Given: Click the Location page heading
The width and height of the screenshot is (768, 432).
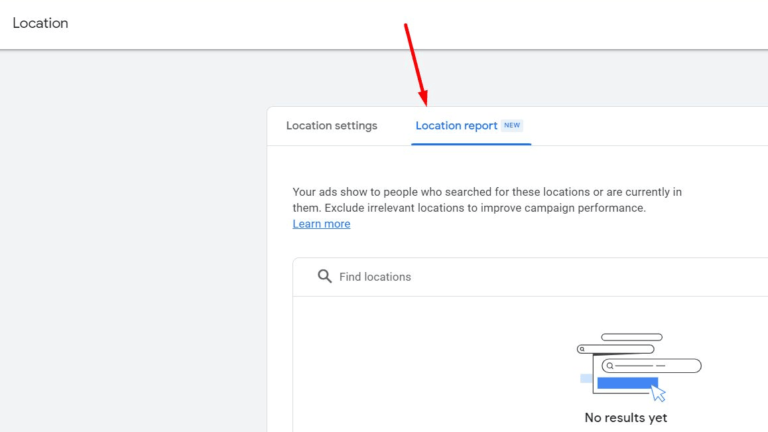Looking at the screenshot, I should pyautogui.click(x=40, y=23).
